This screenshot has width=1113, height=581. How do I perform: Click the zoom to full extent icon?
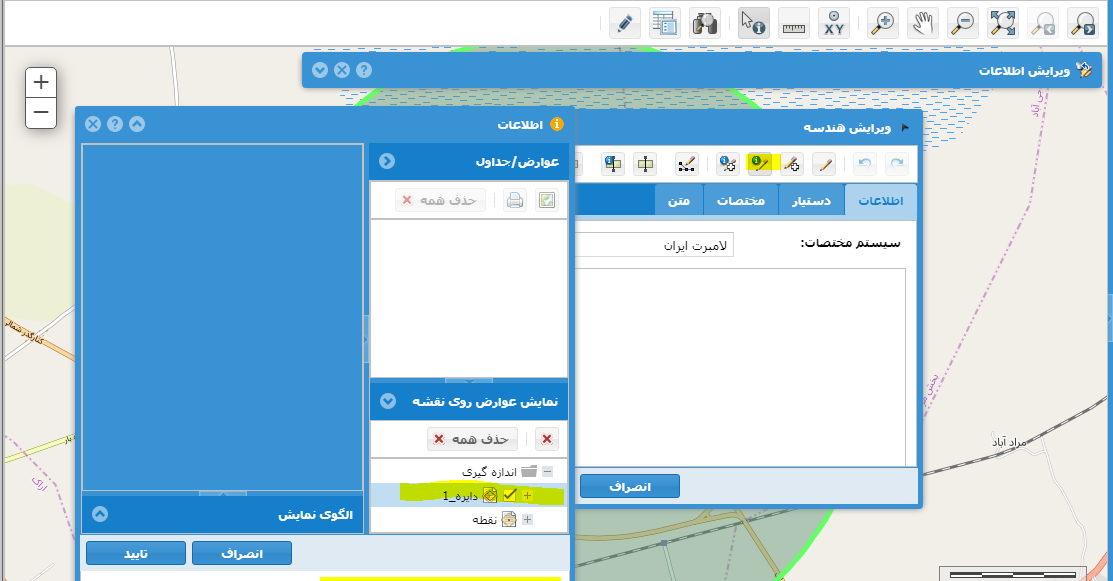pos(1002,23)
